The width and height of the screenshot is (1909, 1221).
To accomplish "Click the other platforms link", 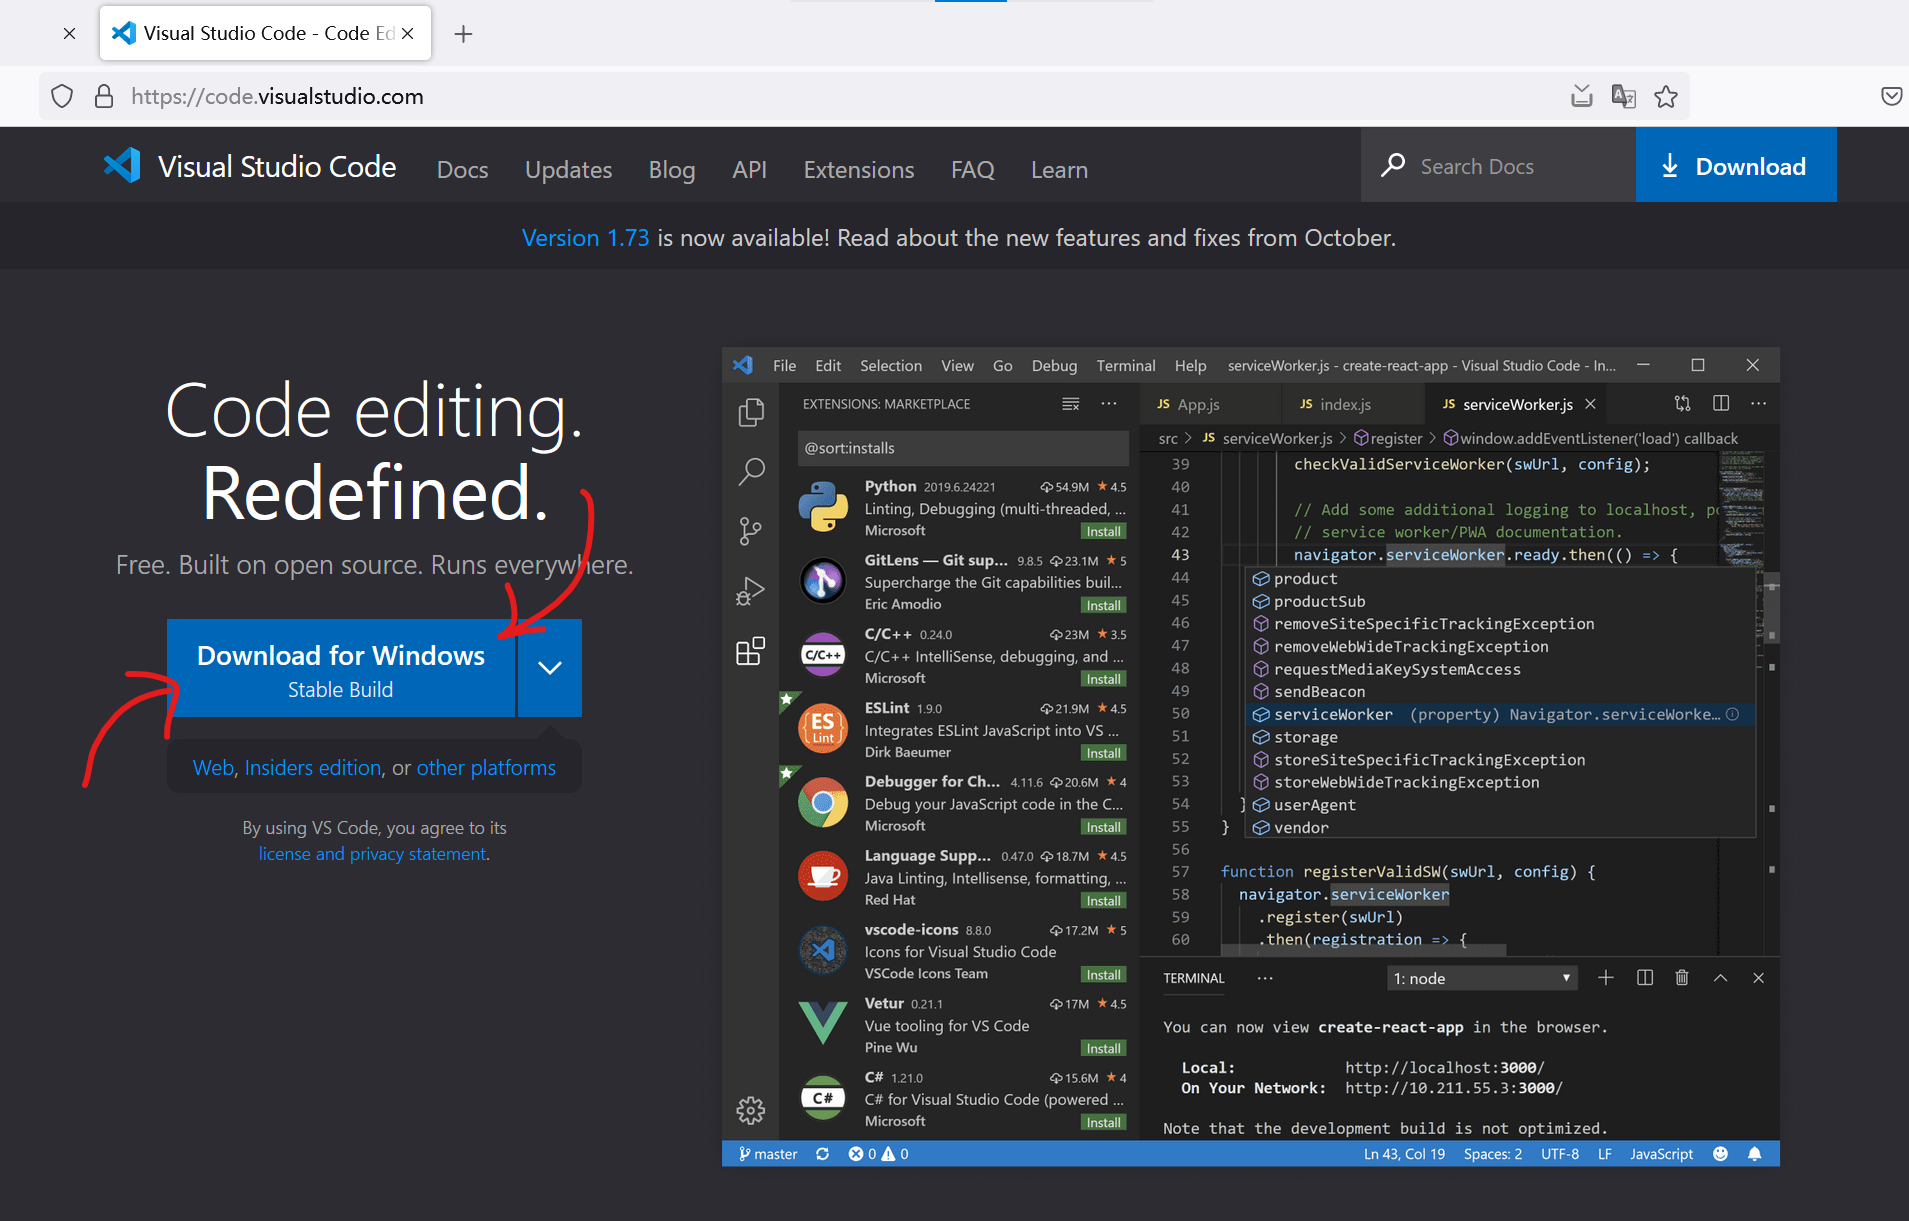I will tap(486, 768).
